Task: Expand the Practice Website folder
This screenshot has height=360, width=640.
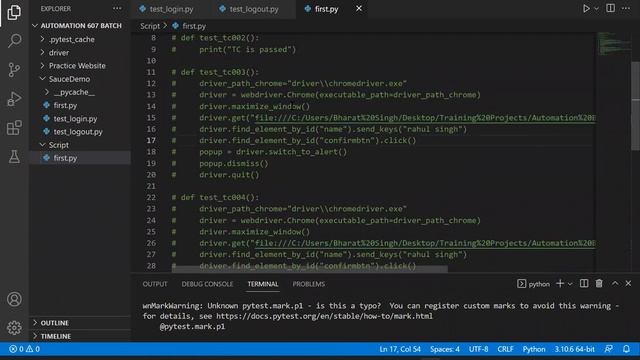Action: click(x=80, y=66)
